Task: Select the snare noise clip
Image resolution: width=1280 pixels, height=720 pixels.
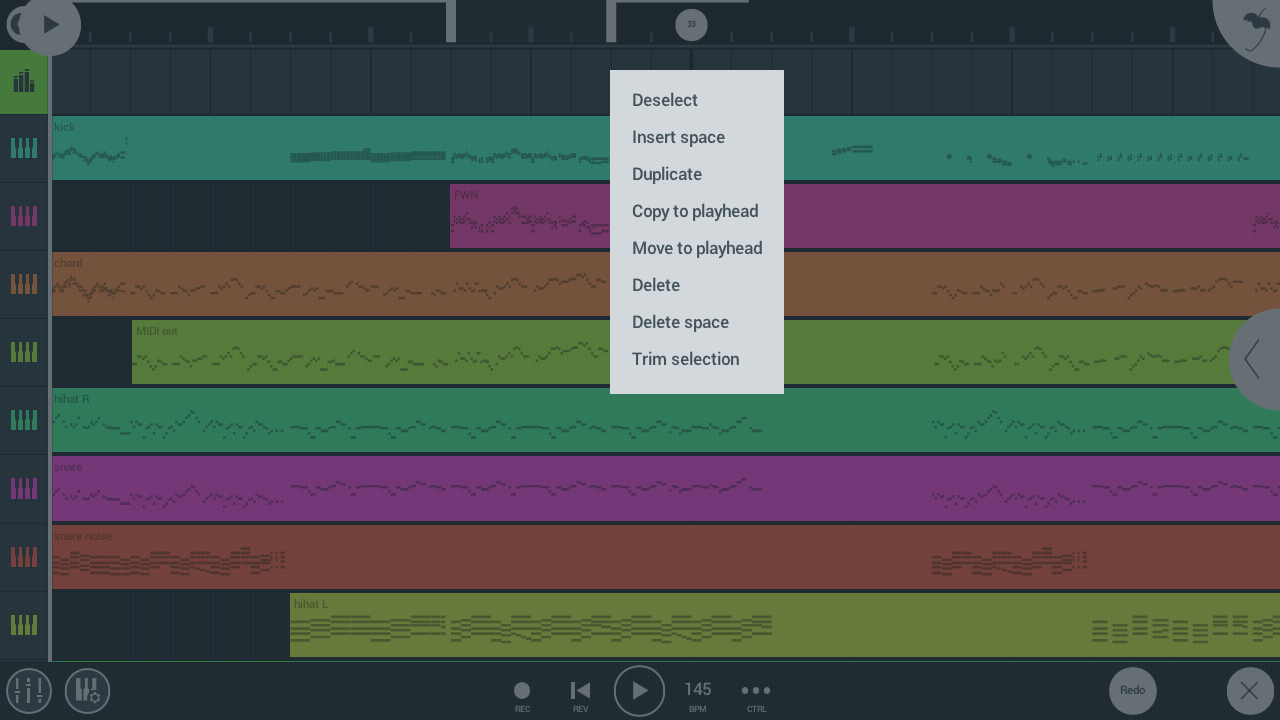Action: 666,557
